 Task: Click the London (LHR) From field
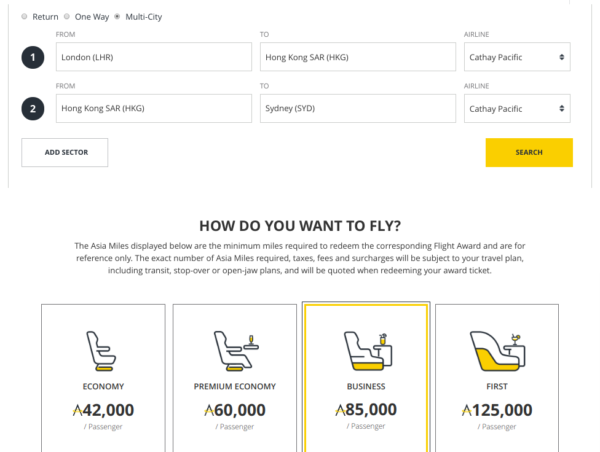[x=153, y=57]
